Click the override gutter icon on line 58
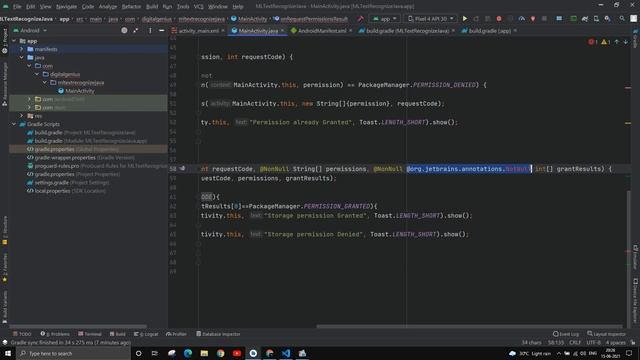The height and width of the screenshot is (360, 640). pyautogui.click(x=182, y=168)
